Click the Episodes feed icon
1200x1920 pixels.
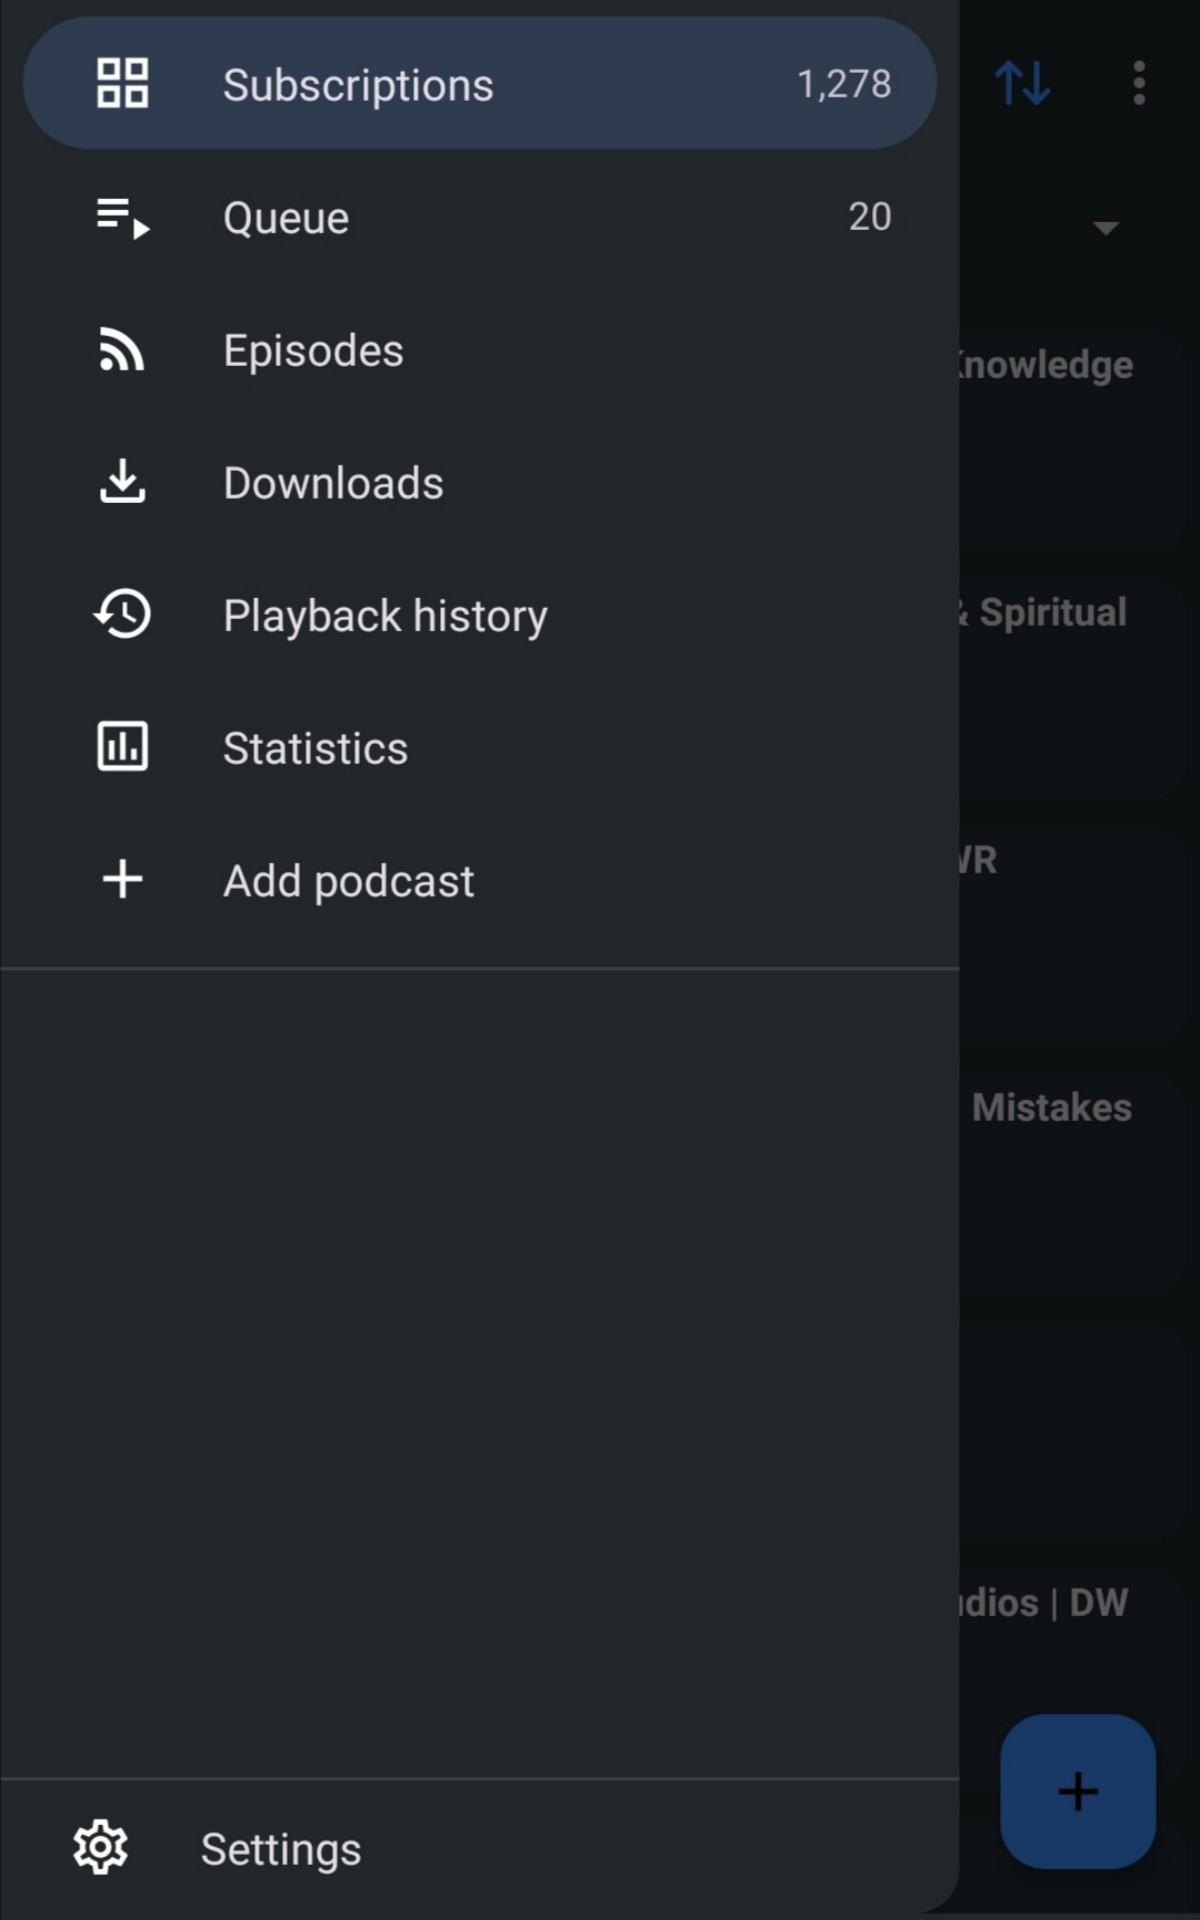pos(122,350)
